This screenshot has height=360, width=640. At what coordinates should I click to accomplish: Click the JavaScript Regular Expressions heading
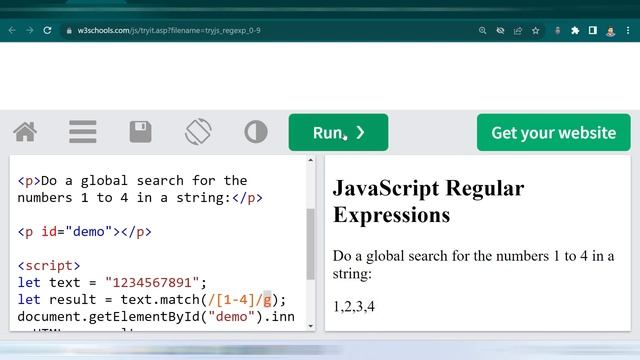coord(429,201)
